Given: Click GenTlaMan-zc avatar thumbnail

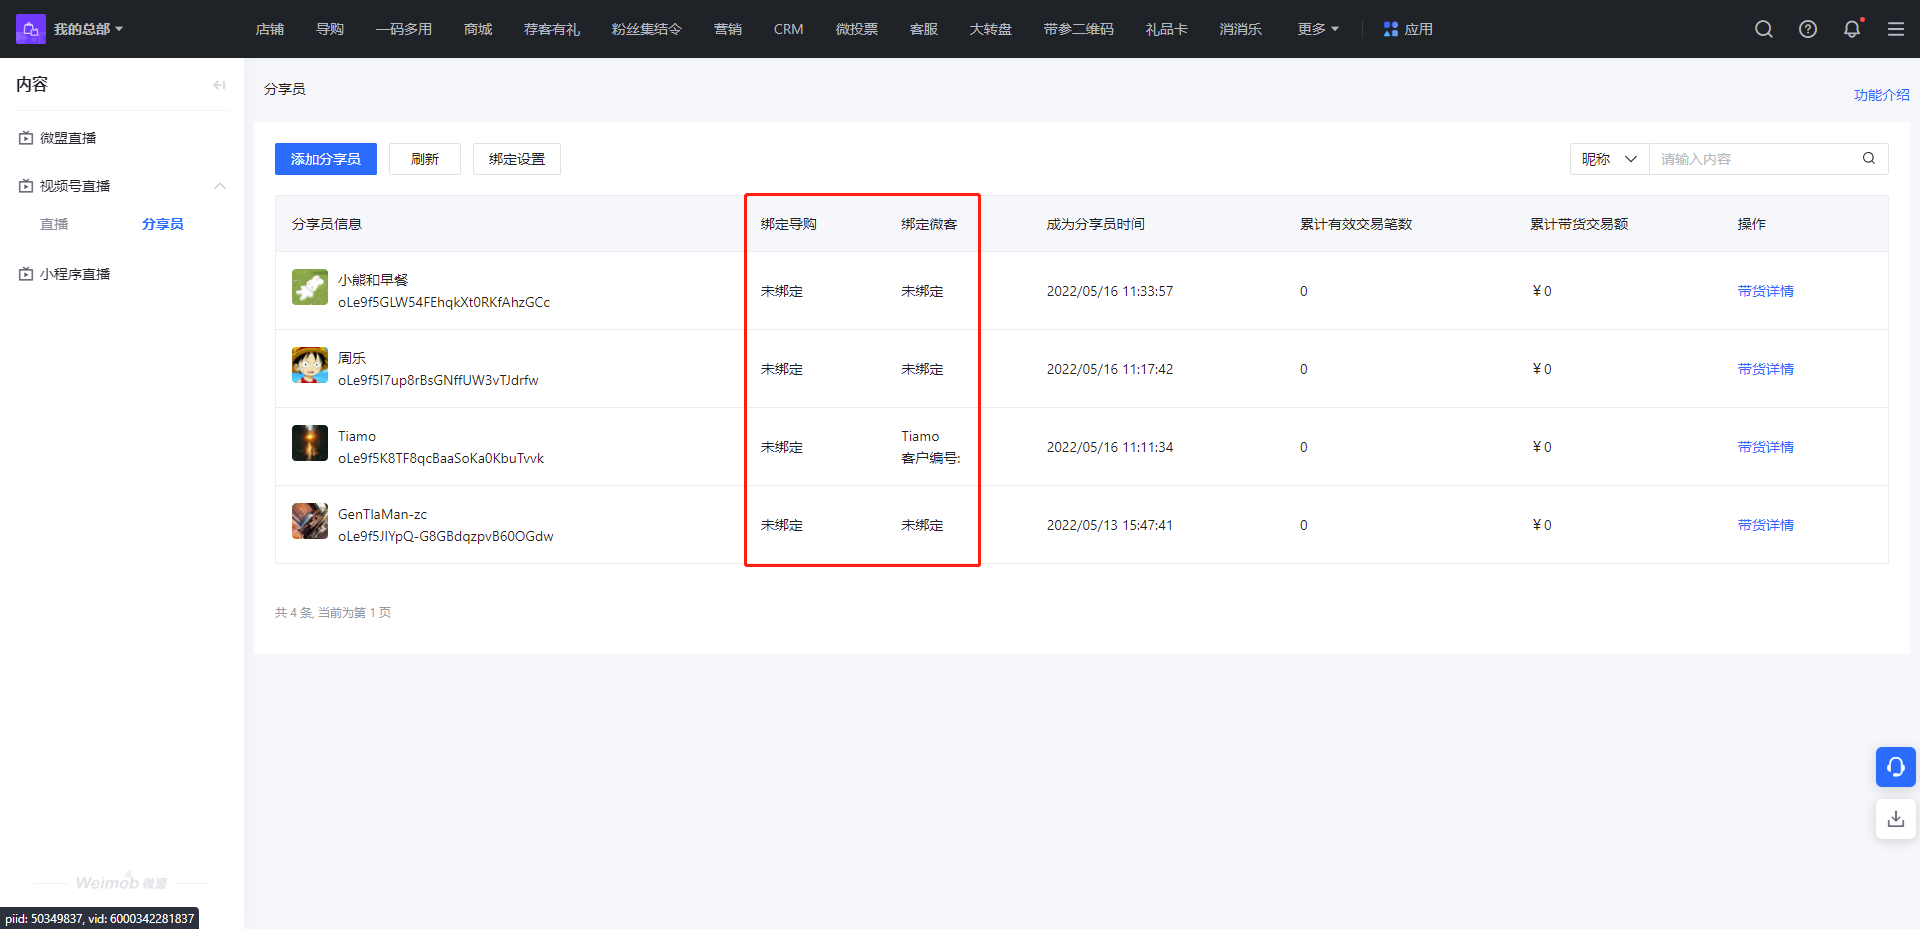Looking at the screenshot, I should (310, 521).
